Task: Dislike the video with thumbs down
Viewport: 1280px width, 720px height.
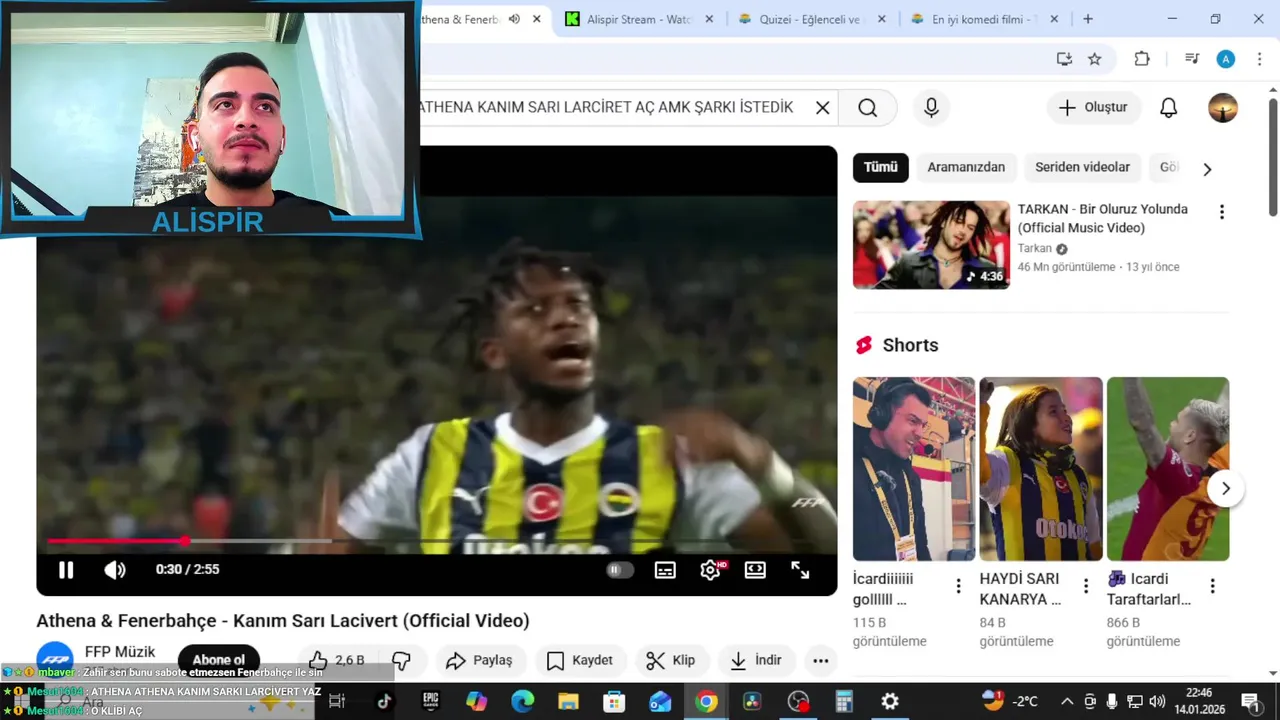Action: 401,660
